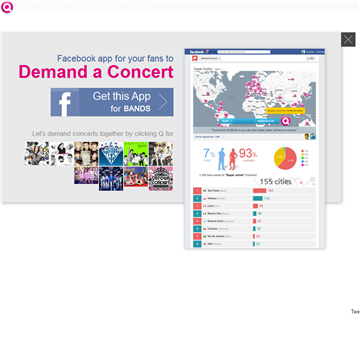This screenshot has width=360, height=360.
Task: Click the arrow chevron on Get this App
Action: 163,102
